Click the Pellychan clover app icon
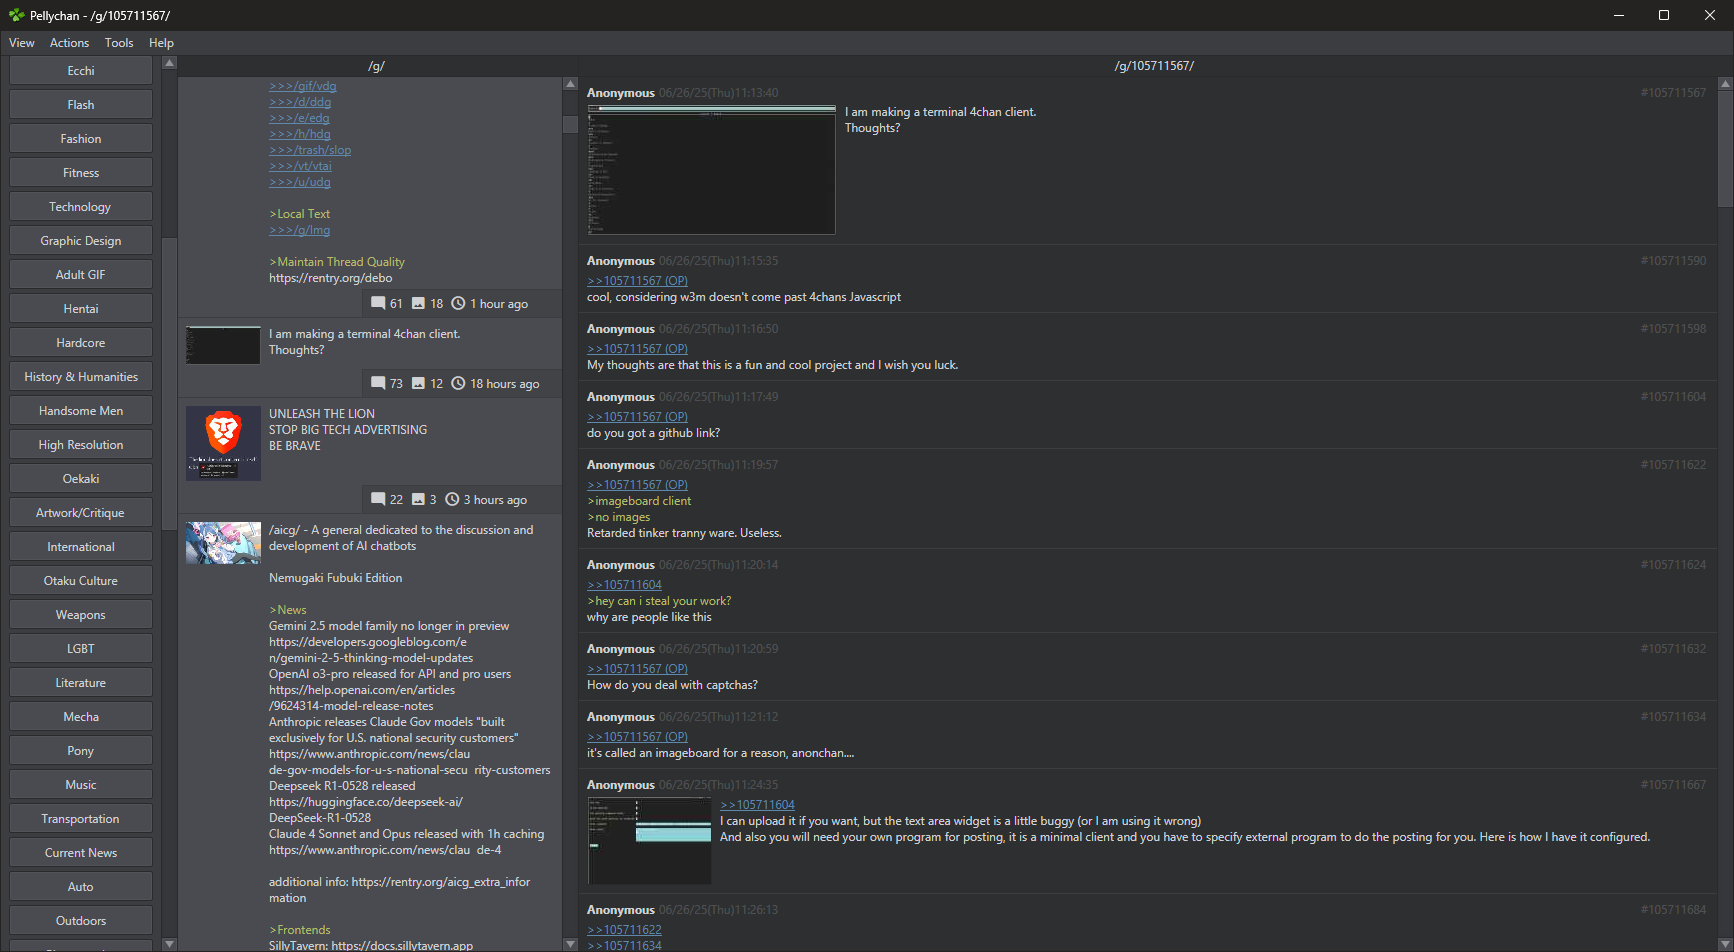 point(16,15)
